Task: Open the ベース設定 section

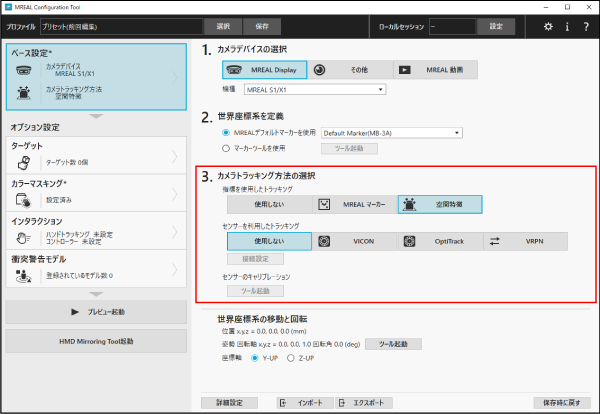Action: pyautogui.click(x=96, y=77)
